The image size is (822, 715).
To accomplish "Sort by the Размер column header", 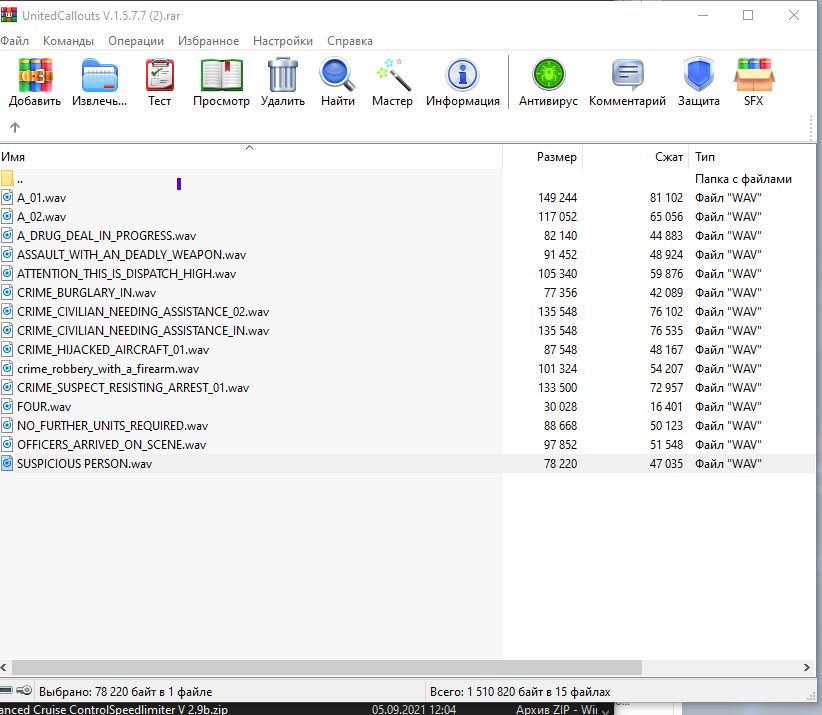I will tap(543, 157).
